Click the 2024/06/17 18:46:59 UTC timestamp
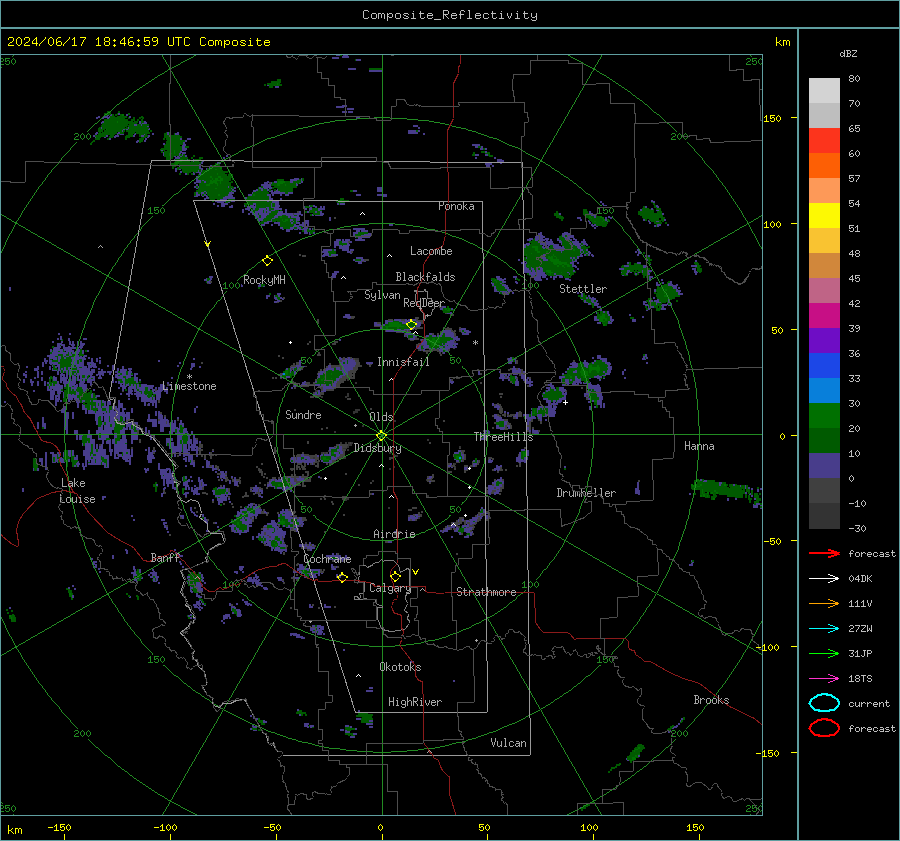The width and height of the screenshot is (900, 841). point(138,42)
